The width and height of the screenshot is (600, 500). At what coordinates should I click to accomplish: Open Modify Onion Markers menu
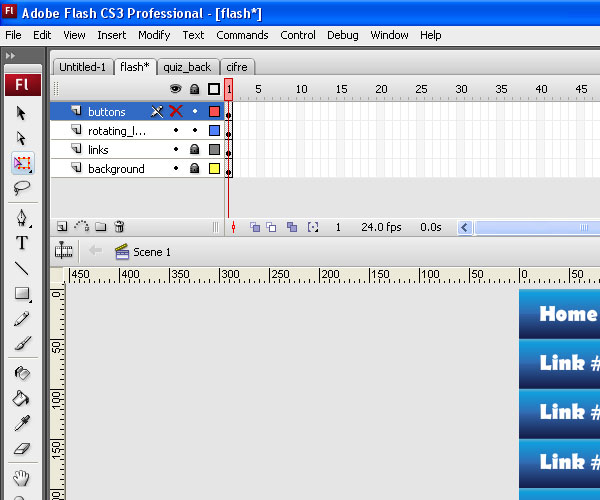313,227
